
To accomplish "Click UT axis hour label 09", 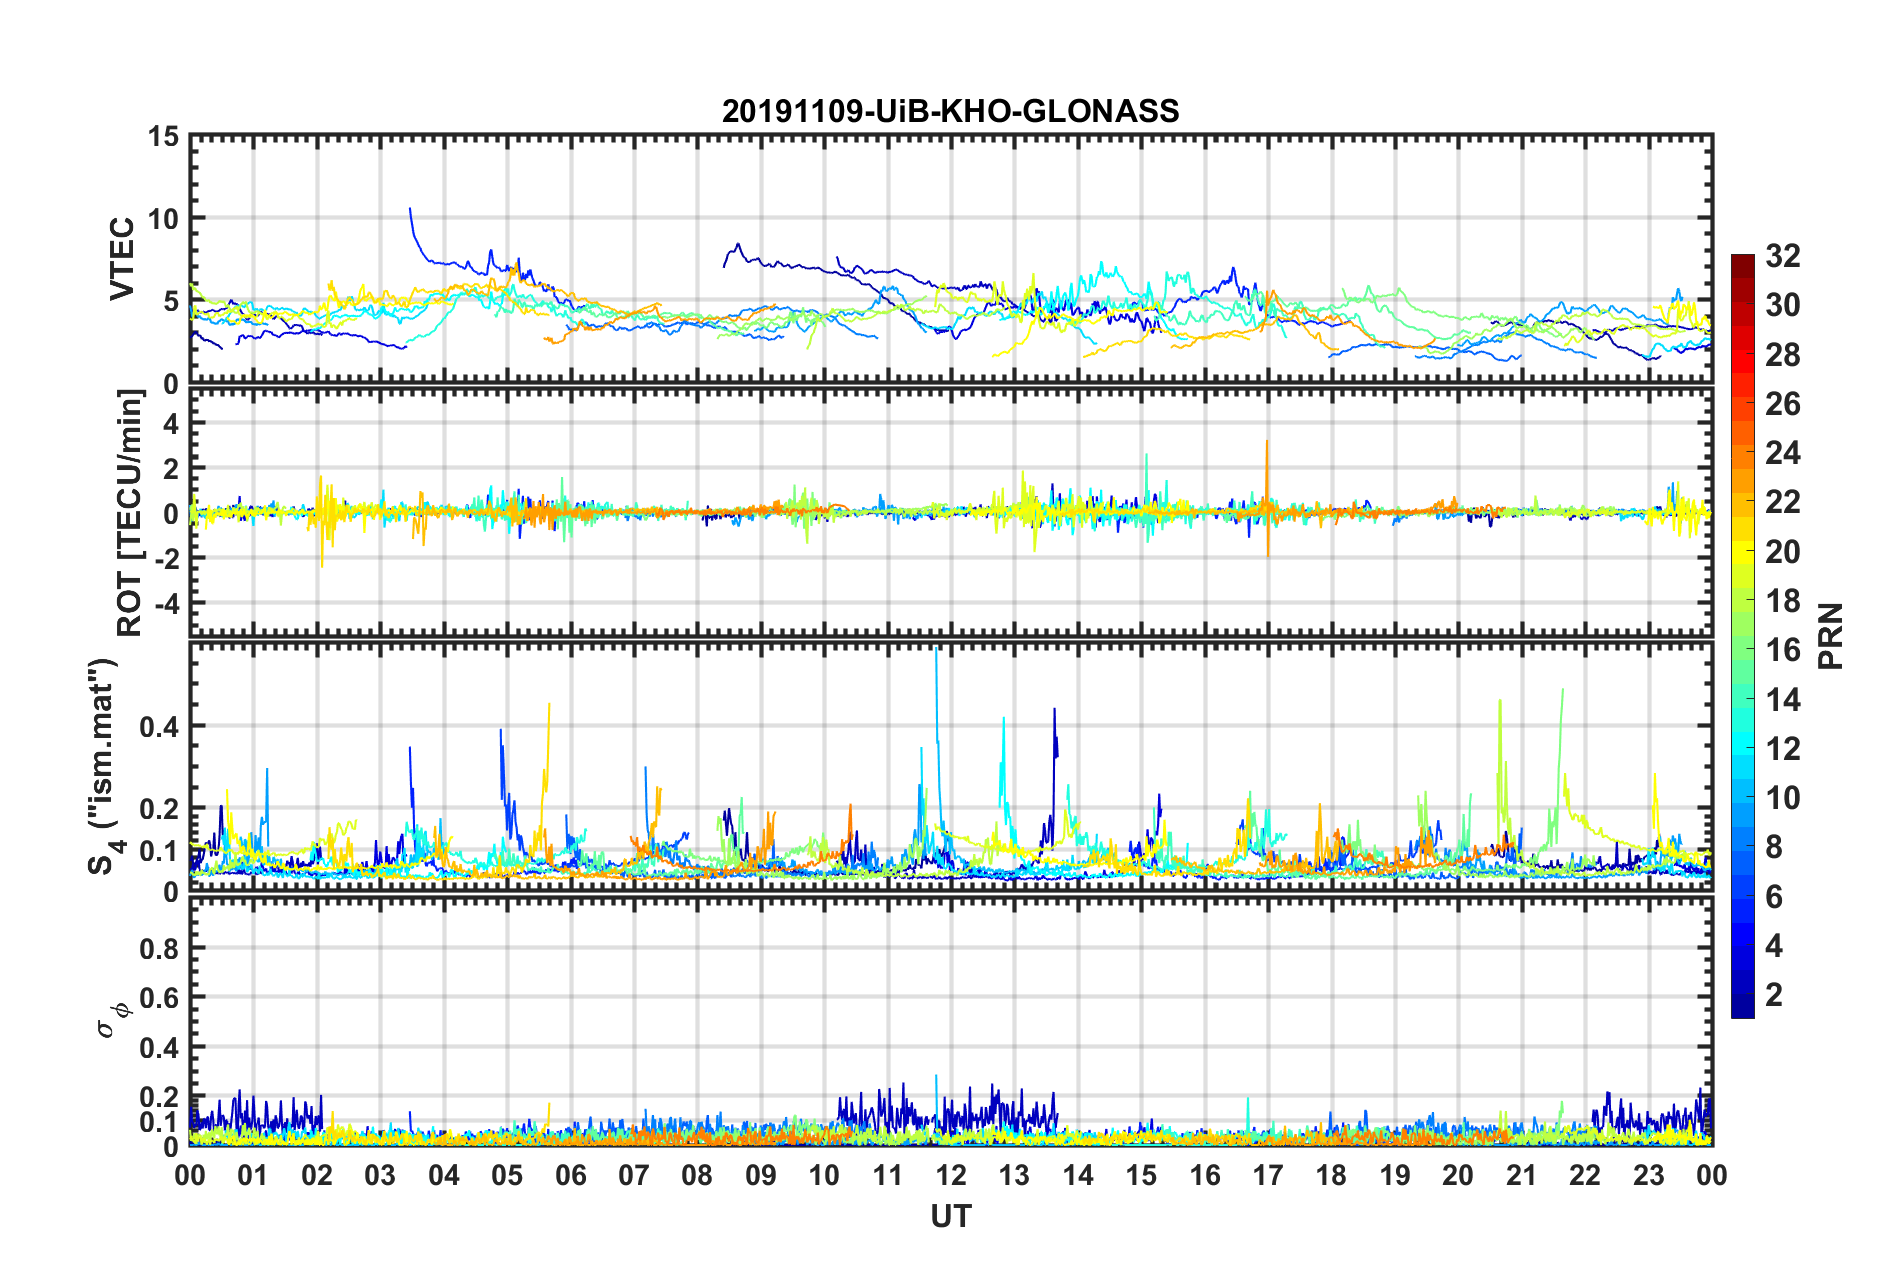I will pos(760,1175).
